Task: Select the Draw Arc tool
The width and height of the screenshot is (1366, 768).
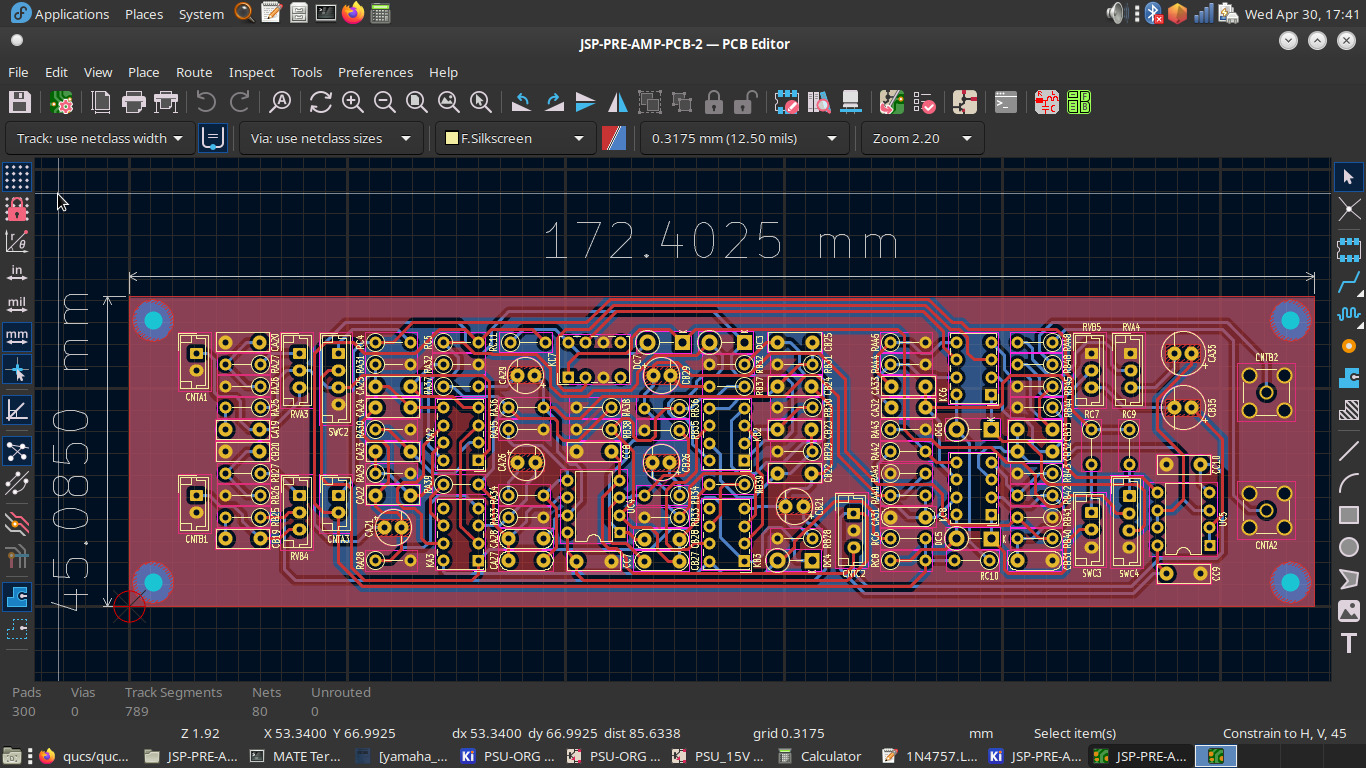Action: coord(1349,483)
